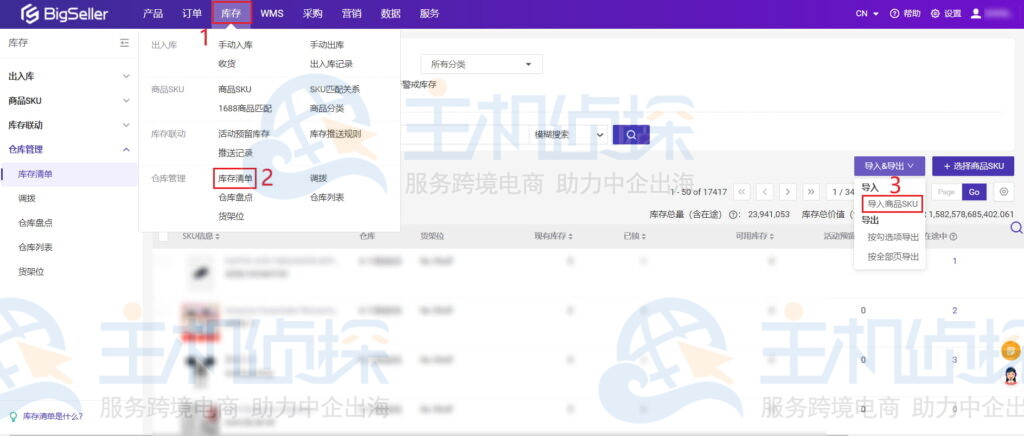Select SKU匹配关系 in the dropdown menu

(334, 89)
